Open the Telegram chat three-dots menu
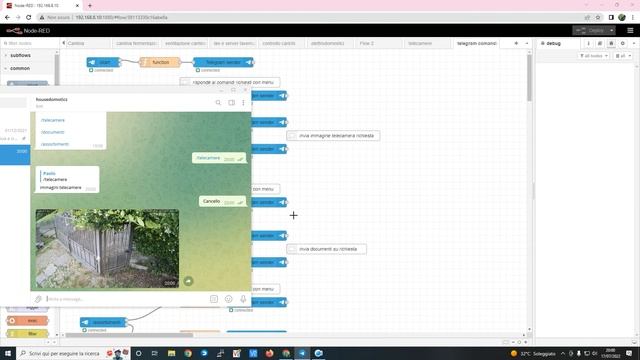Viewport: 640px width, 360px height. coord(243,102)
